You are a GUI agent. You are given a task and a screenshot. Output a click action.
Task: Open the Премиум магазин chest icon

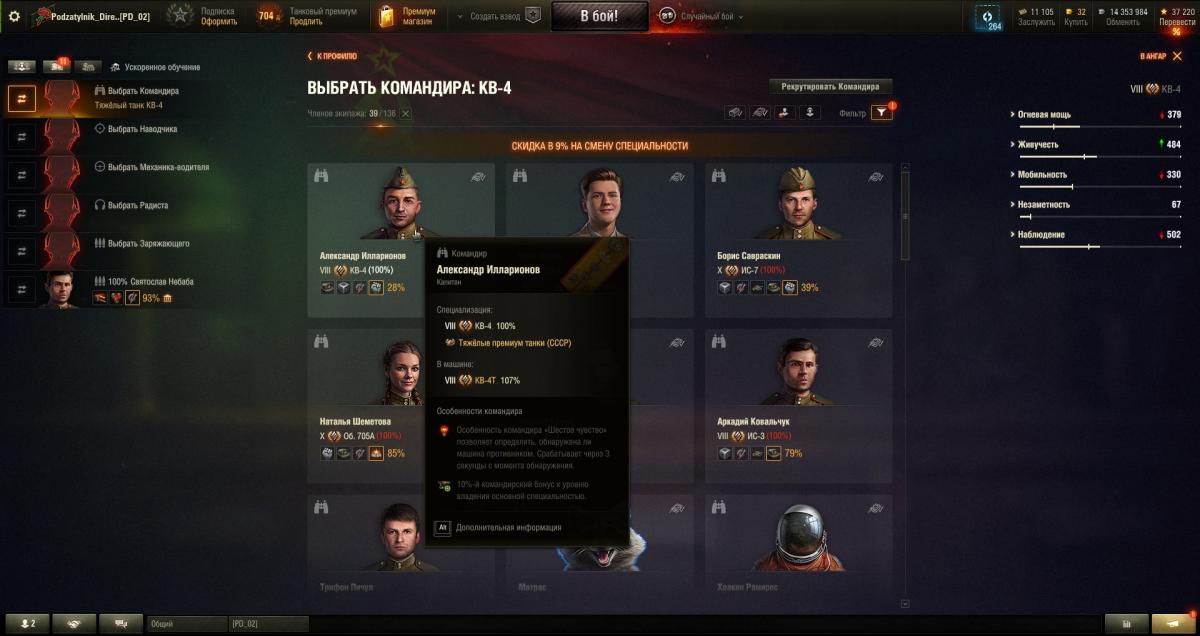coord(387,16)
